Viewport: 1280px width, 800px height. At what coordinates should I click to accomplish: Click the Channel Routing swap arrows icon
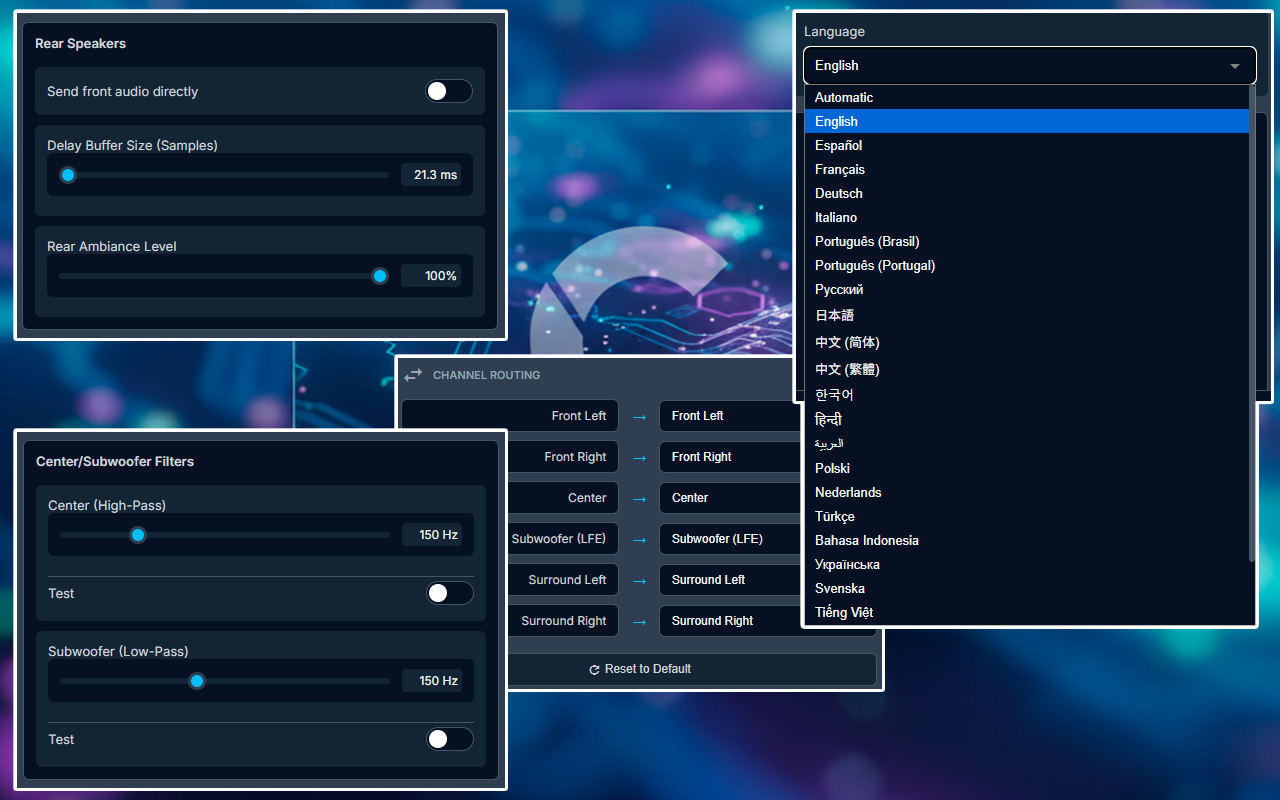point(413,375)
